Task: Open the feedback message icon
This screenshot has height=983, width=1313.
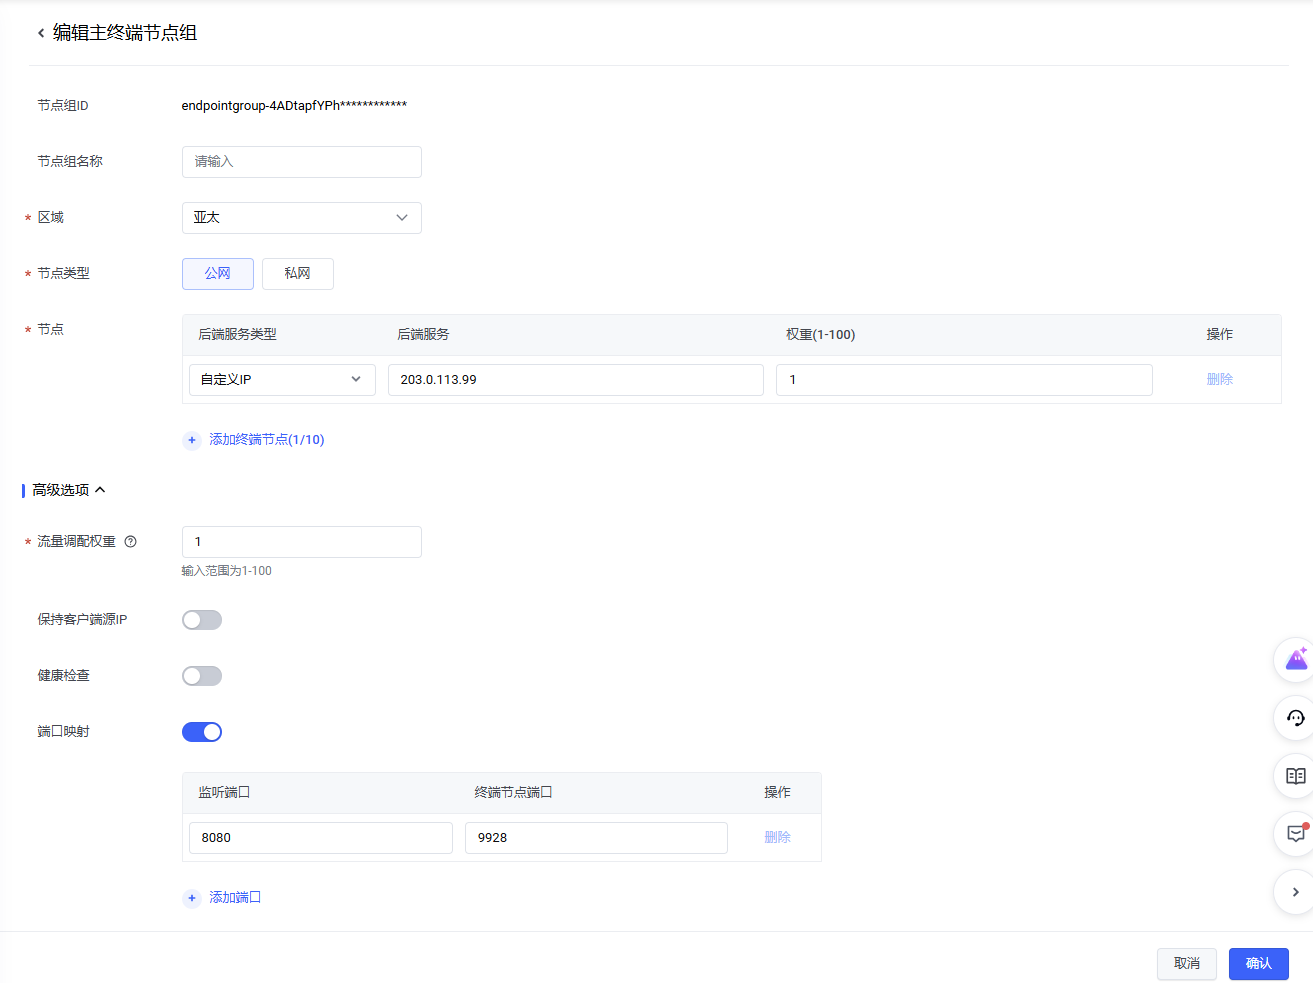Action: pyautogui.click(x=1296, y=834)
